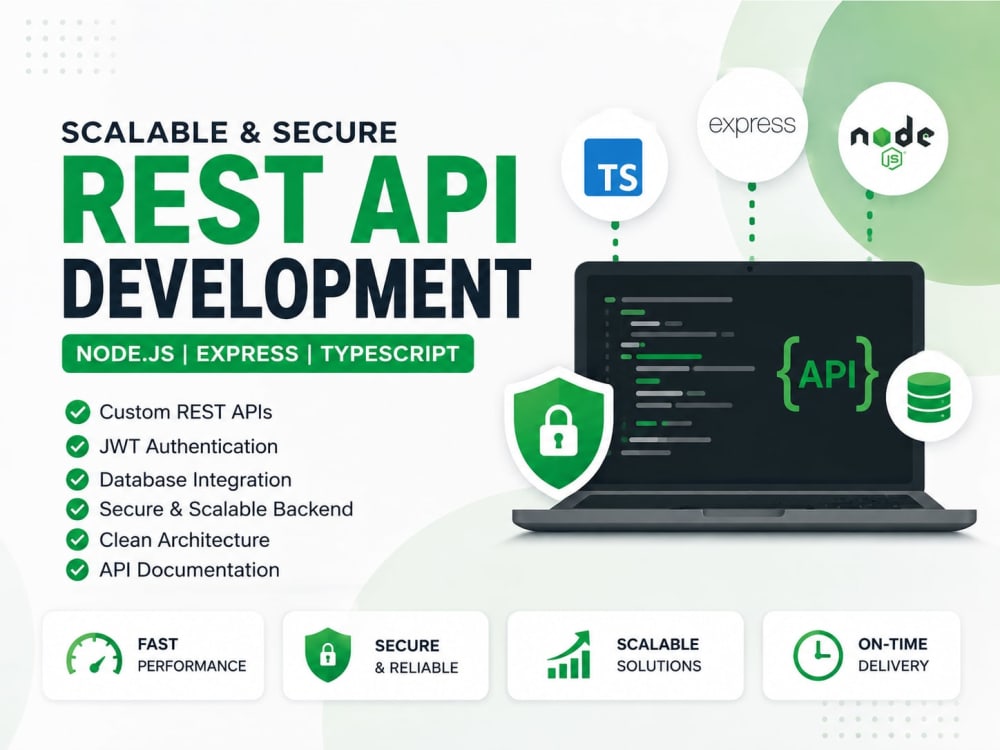The image size is (1000, 750).
Task: Click the shield lock icon beside Secure & Reliable
Action: pos(328,655)
